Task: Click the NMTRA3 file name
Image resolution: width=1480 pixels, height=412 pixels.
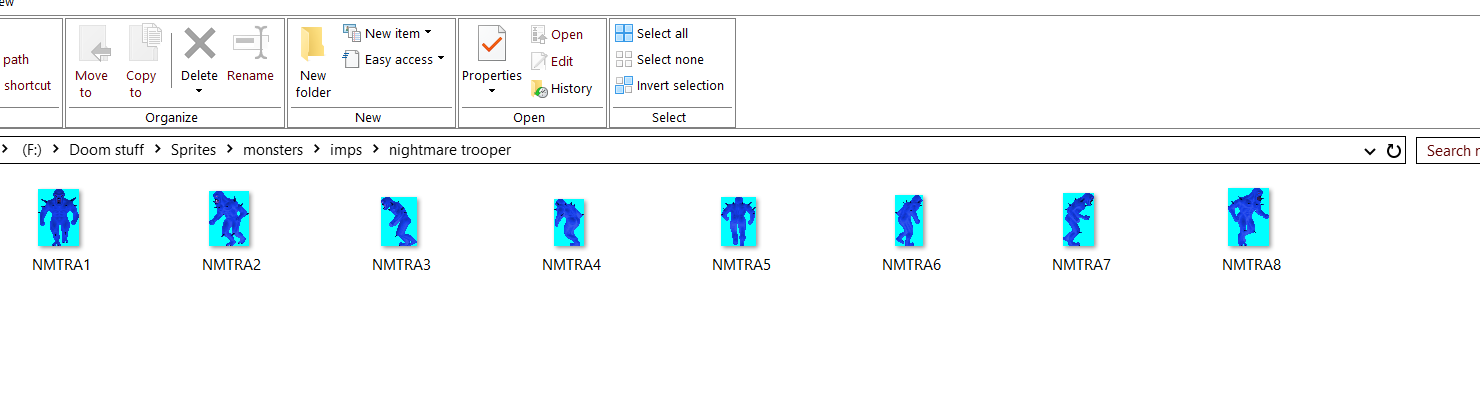Action: [401, 265]
